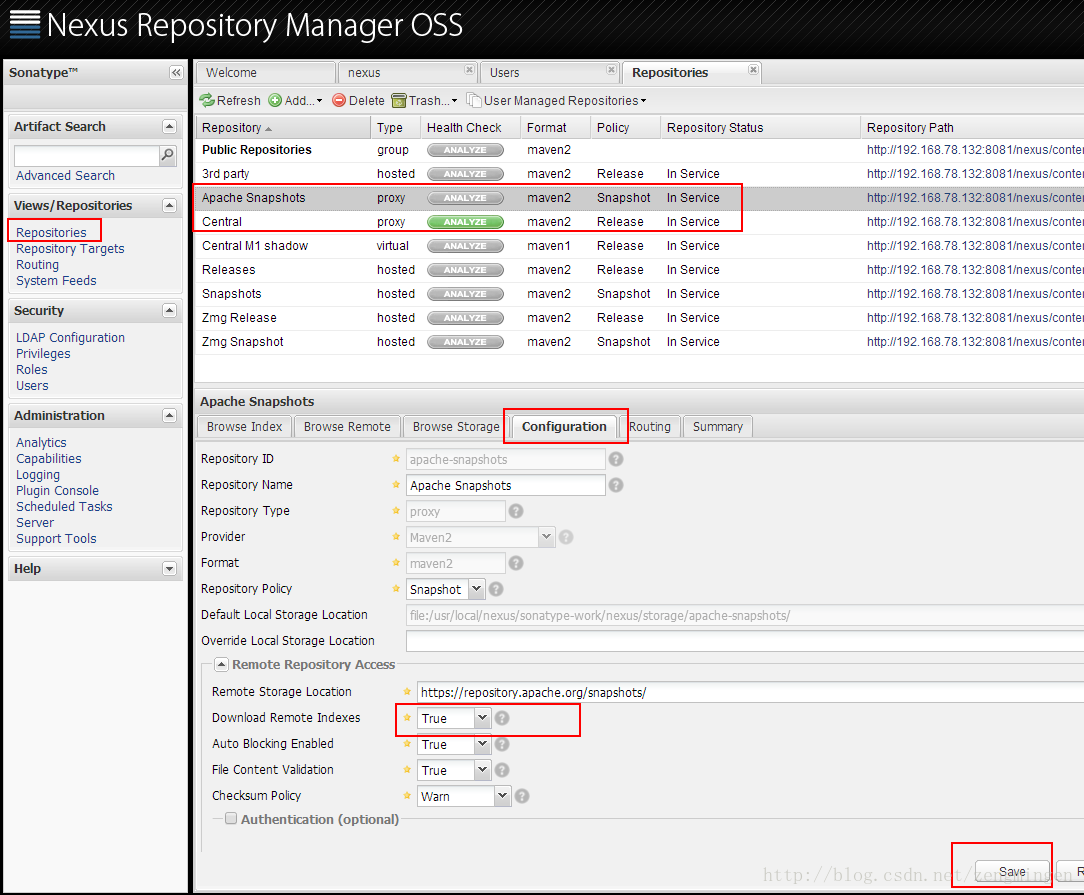
Task: Sort by the Repository column header
Action: click(x=283, y=128)
